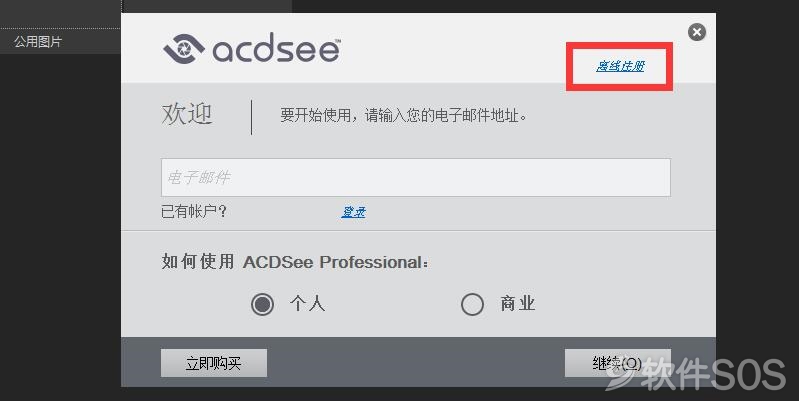Choose personal use via 个人 label text
This screenshot has width=799, height=401.
click(x=307, y=304)
